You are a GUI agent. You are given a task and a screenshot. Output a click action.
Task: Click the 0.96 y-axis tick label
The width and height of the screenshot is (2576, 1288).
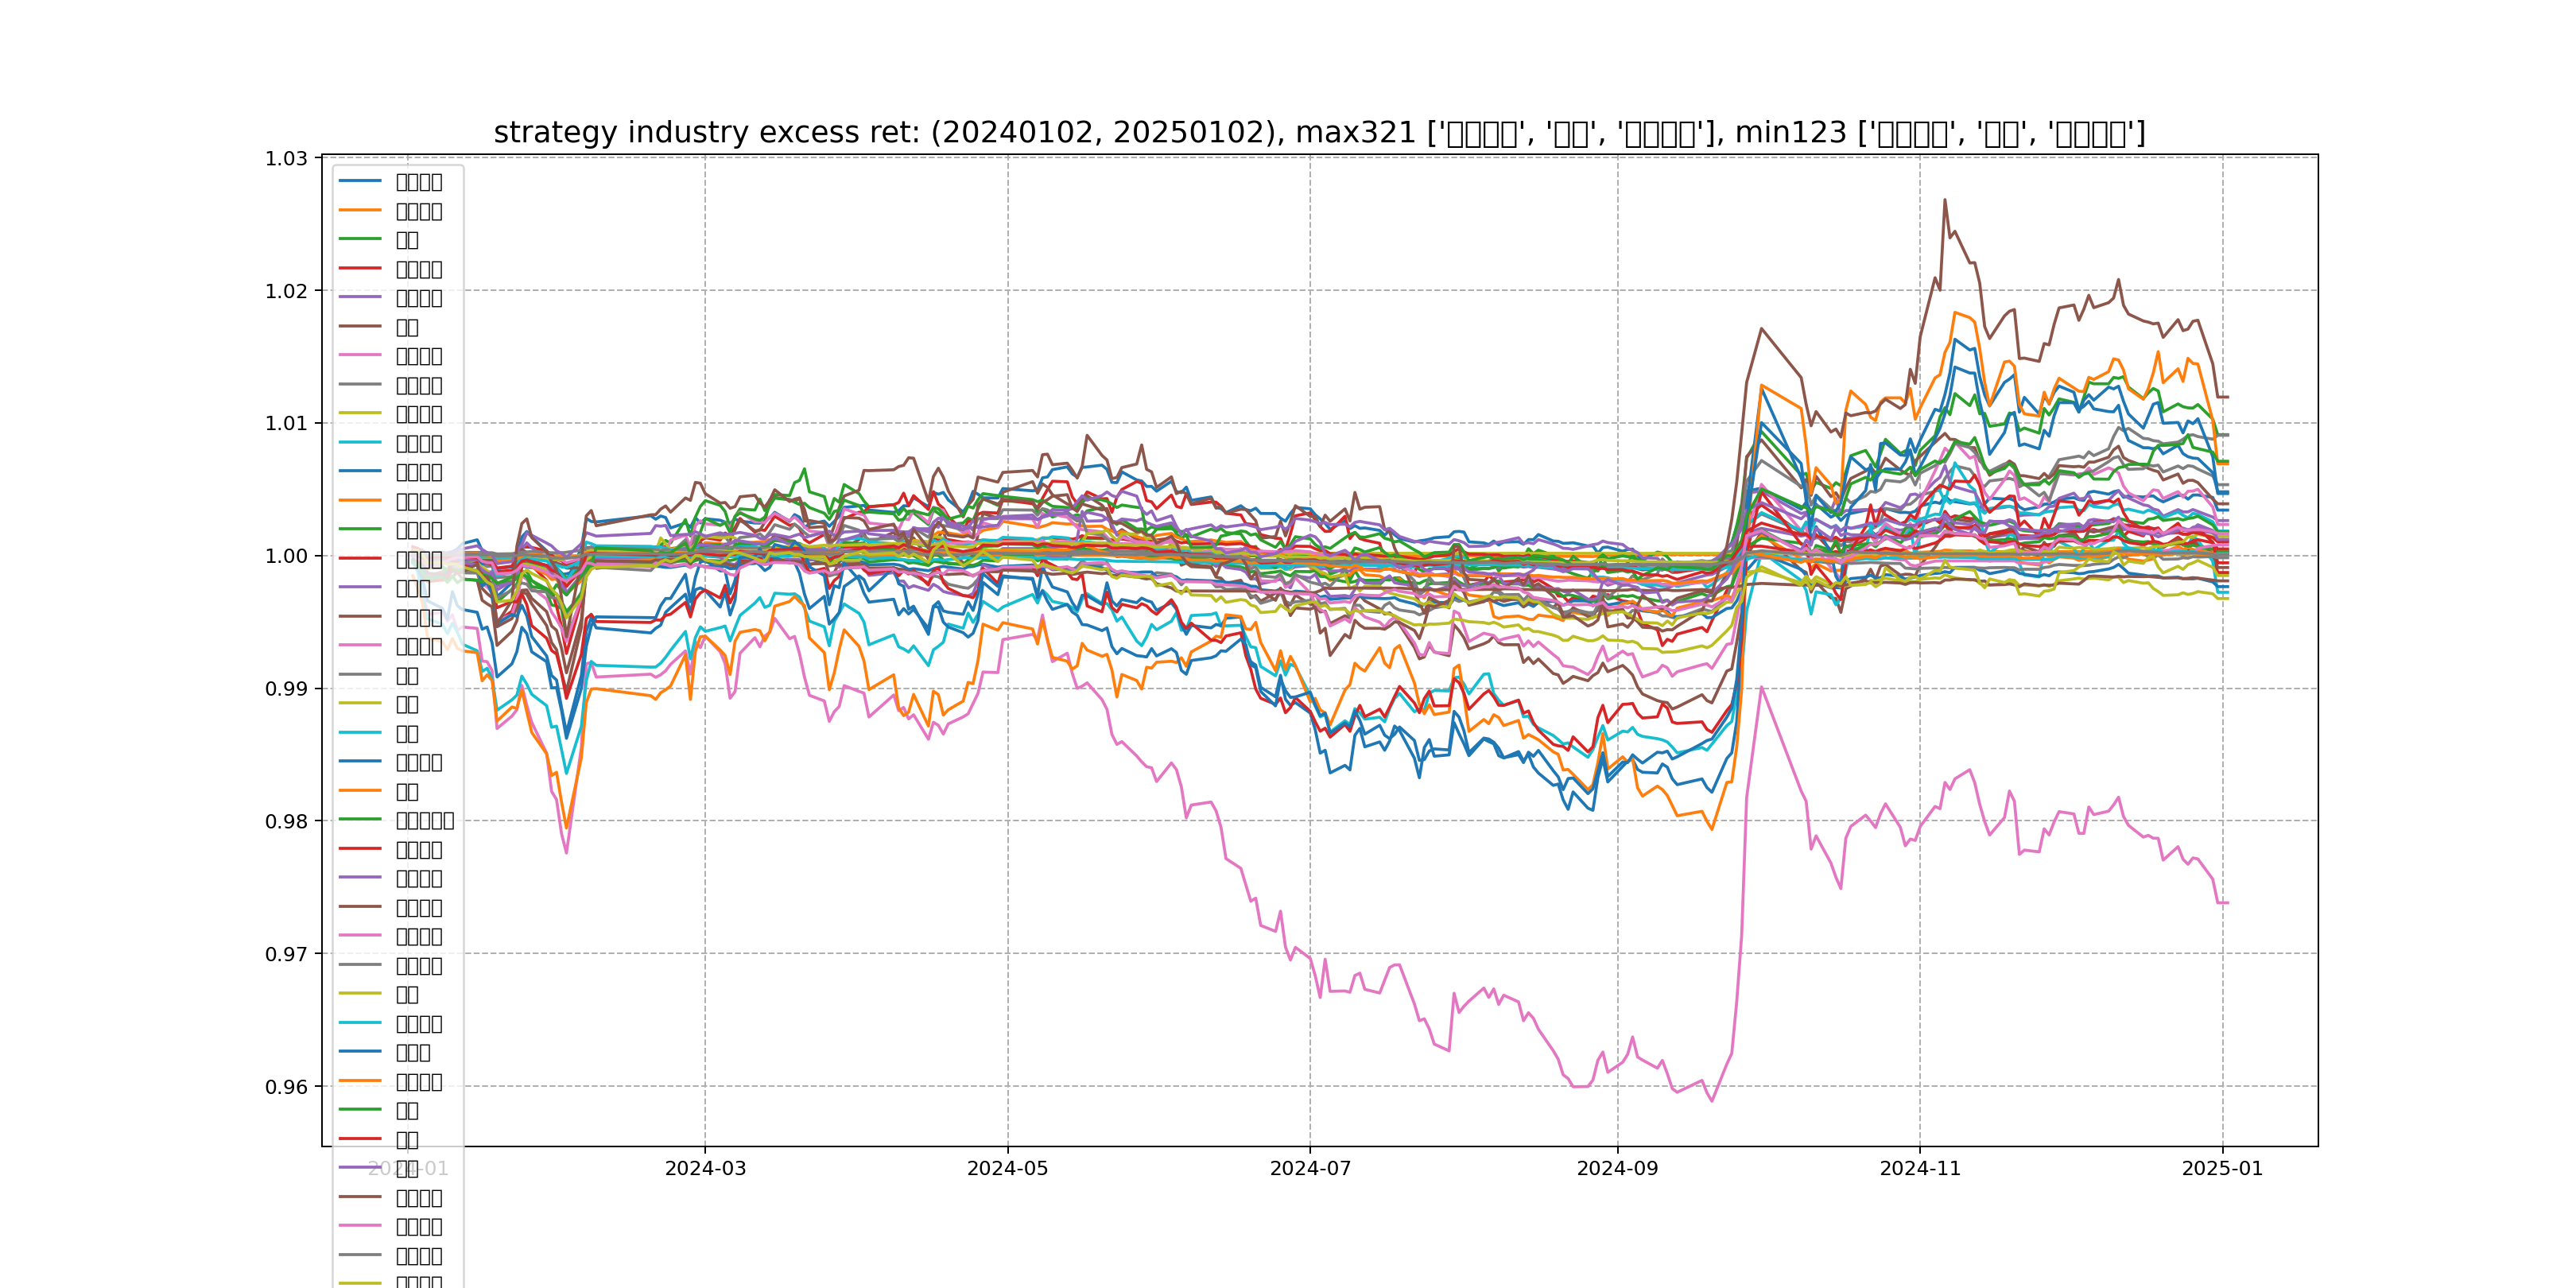click(x=286, y=1087)
